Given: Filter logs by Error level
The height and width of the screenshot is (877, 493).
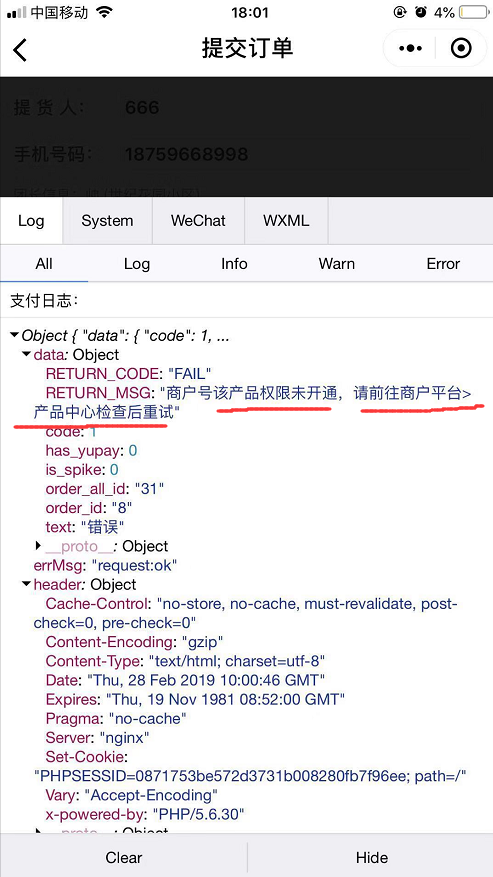Looking at the screenshot, I should [x=443, y=263].
